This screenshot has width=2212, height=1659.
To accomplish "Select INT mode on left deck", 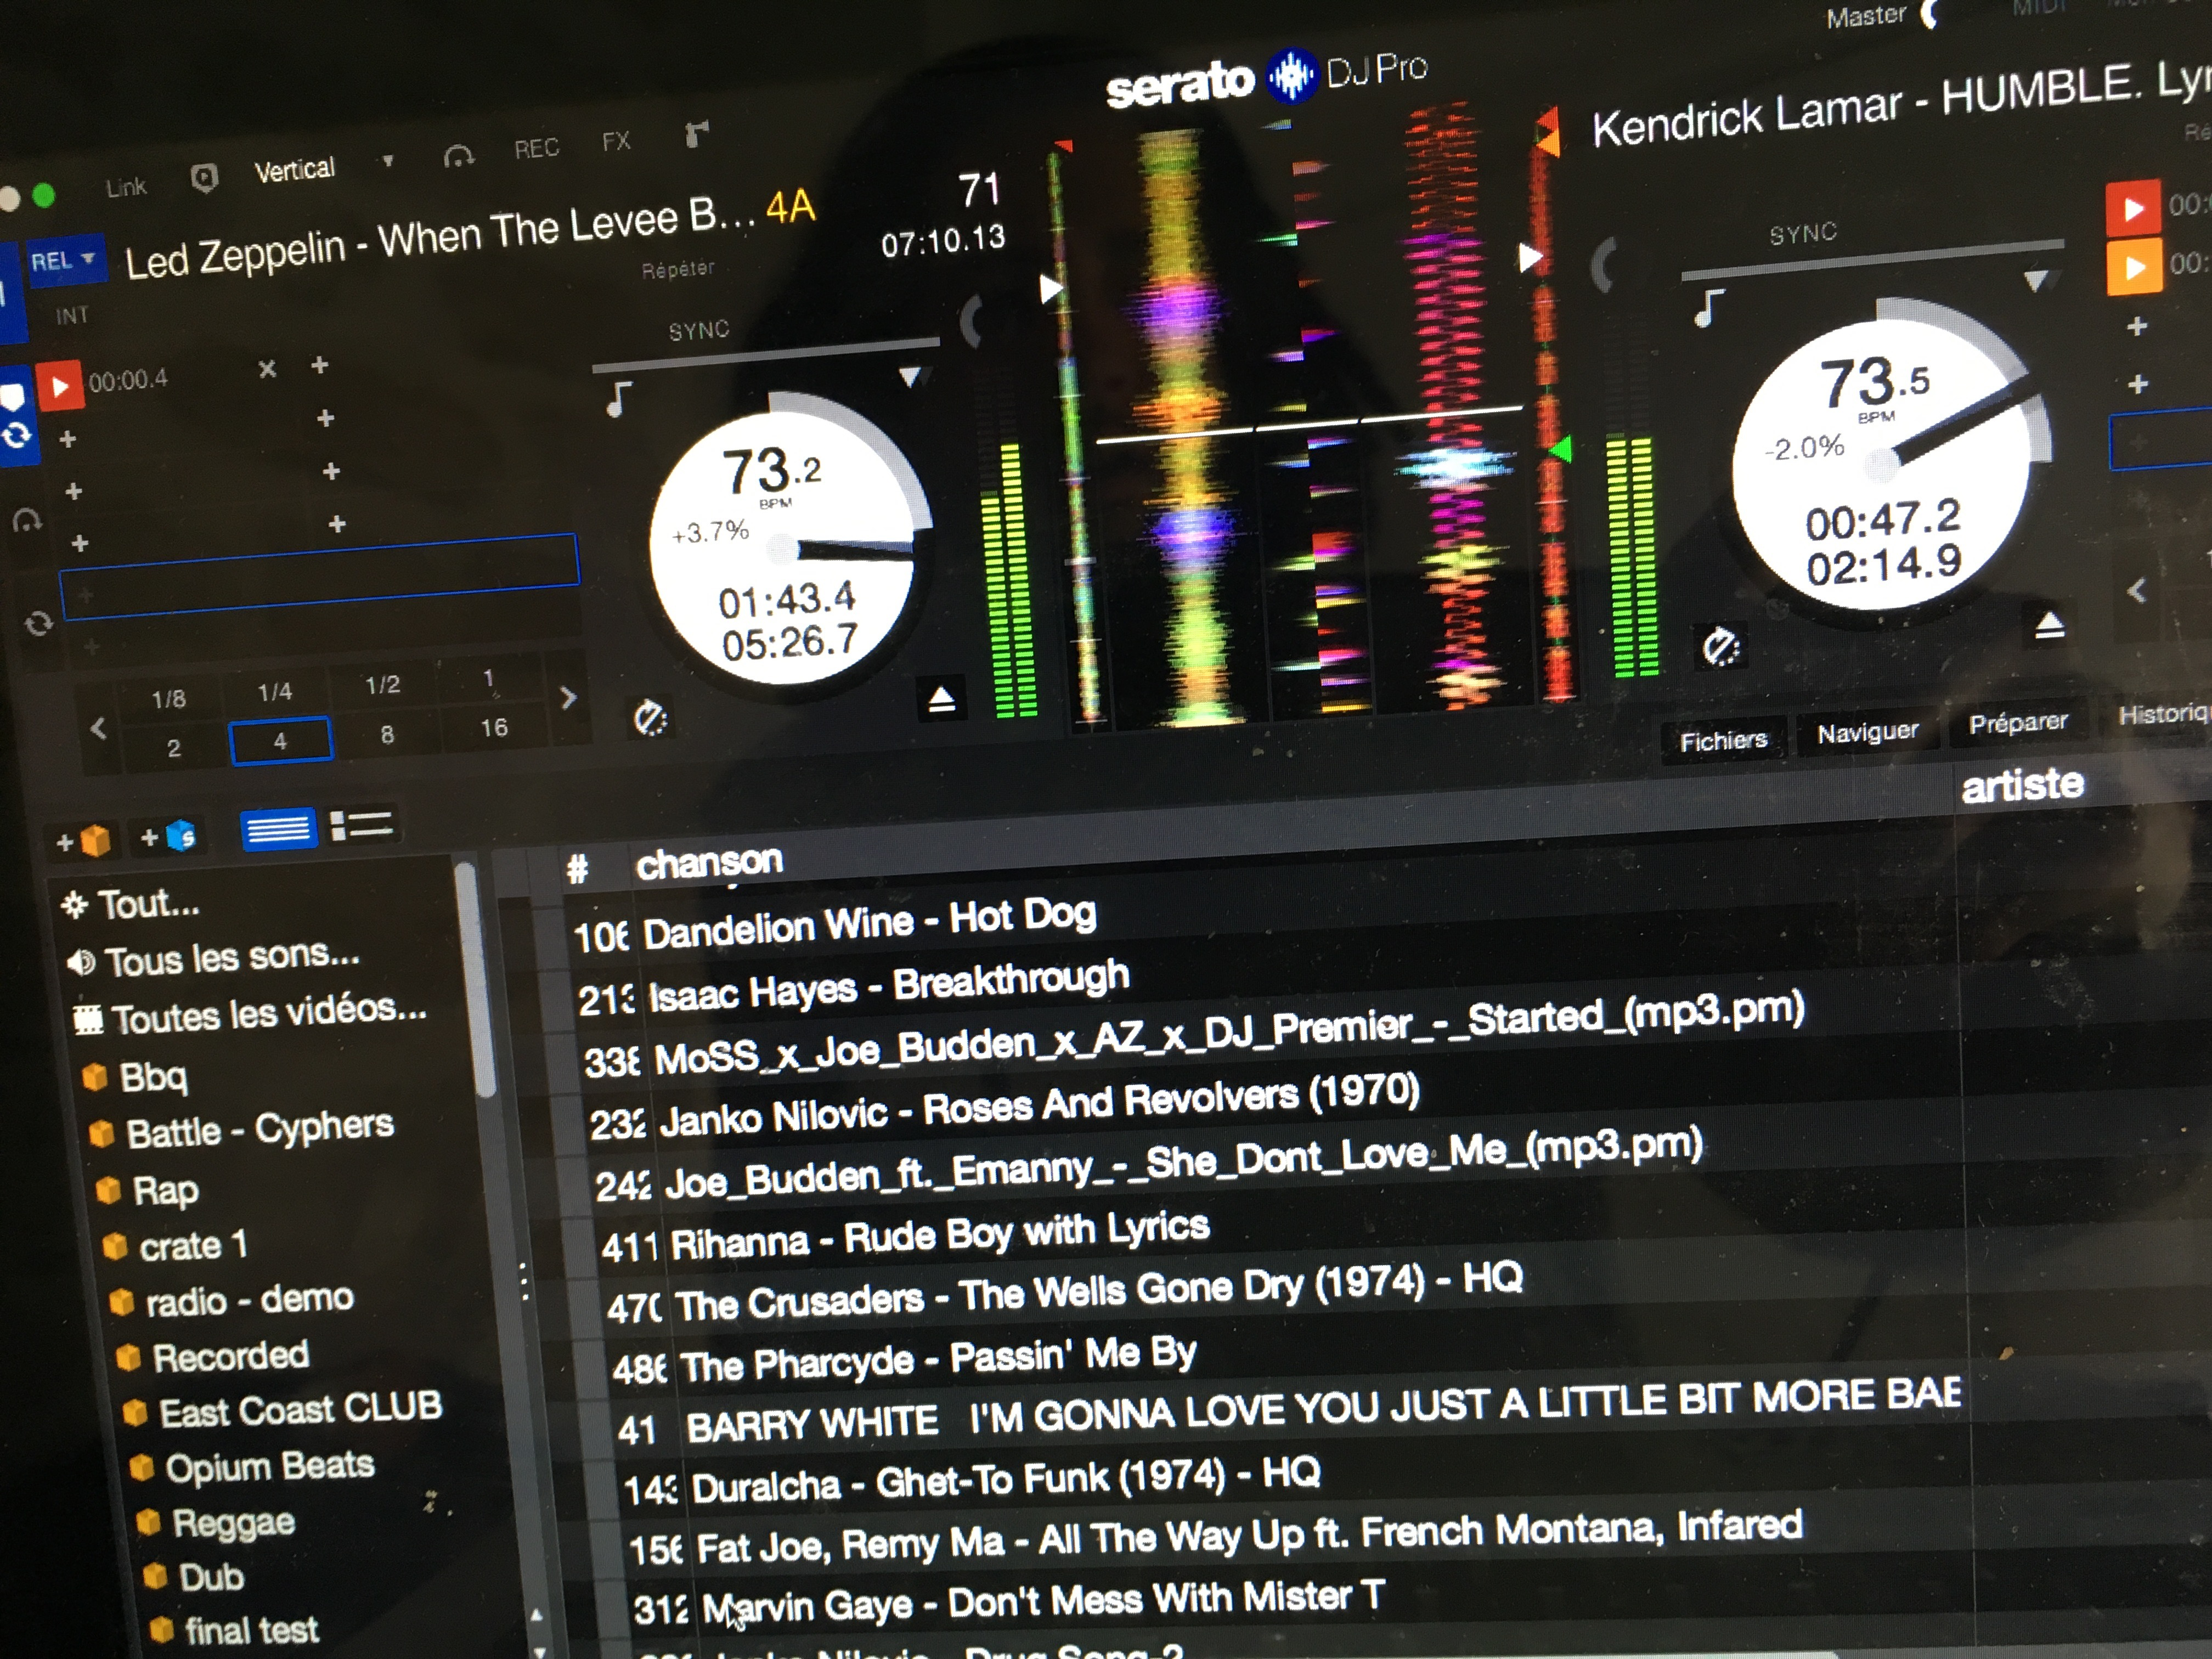I will click(72, 316).
